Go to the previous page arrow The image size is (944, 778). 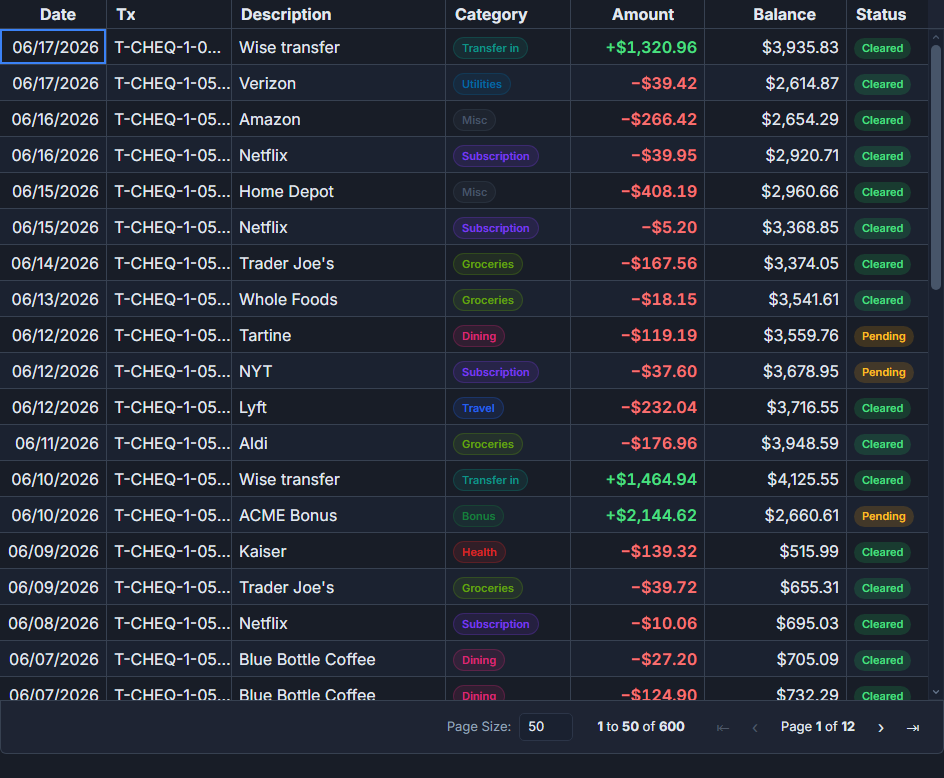coord(754,727)
